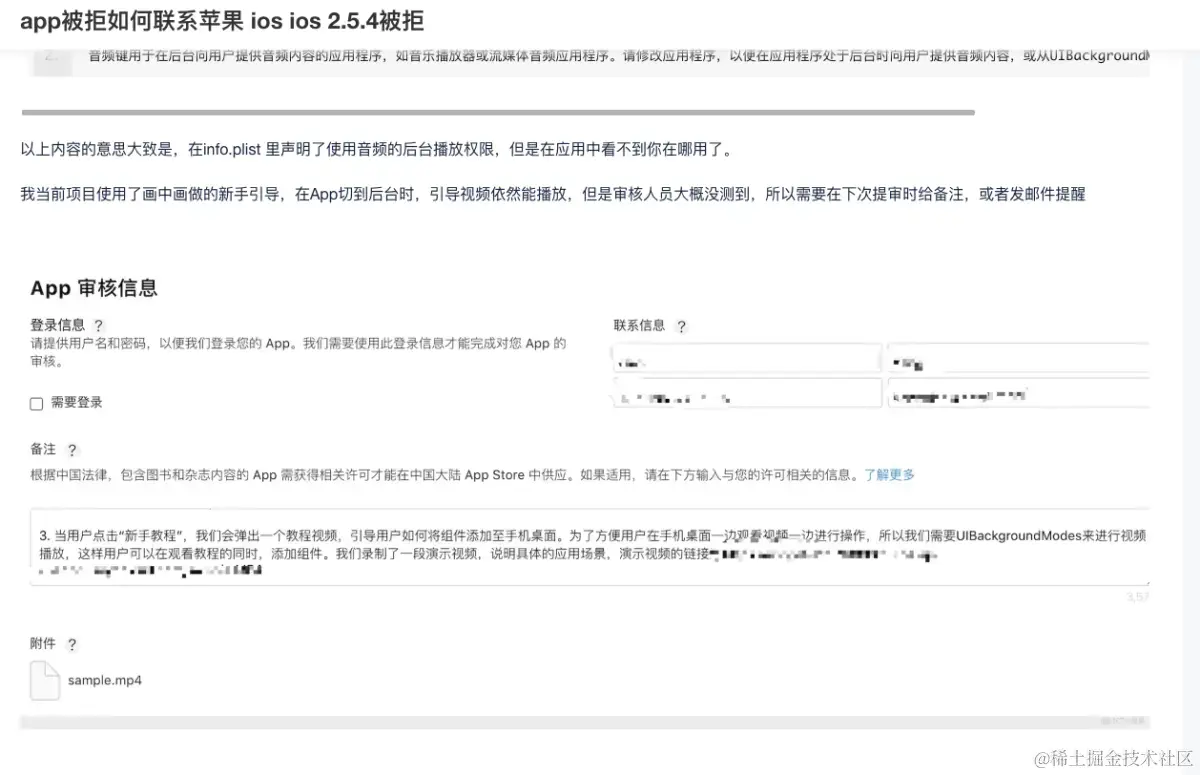The height and width of the screenshot is (775, 1200).
Task: Click paragraph starting 我当前项目使用了画中画
Action: click(x=553, y=194)
